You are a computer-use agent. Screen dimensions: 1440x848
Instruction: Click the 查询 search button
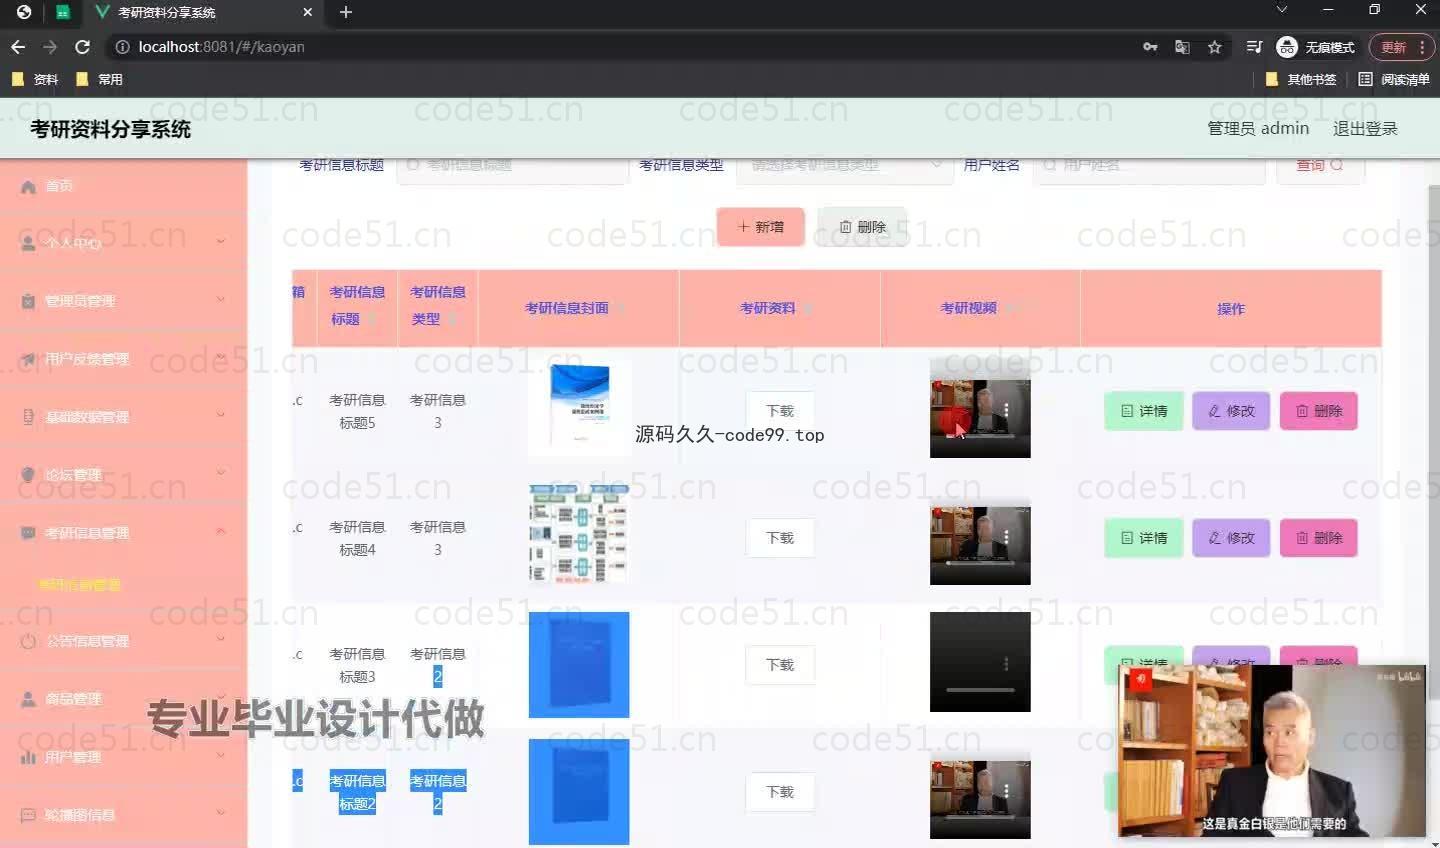click(1320, 165)
